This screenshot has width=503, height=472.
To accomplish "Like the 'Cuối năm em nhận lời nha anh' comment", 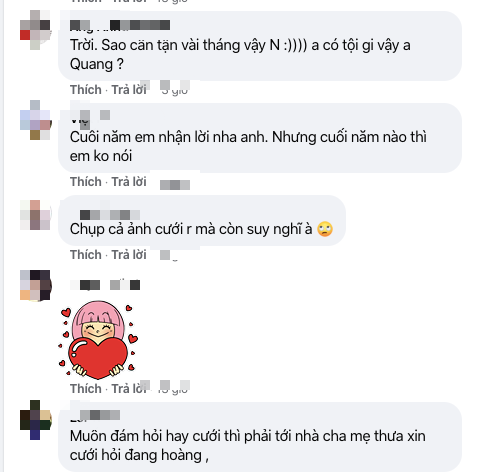I will [x=86, y=182].
